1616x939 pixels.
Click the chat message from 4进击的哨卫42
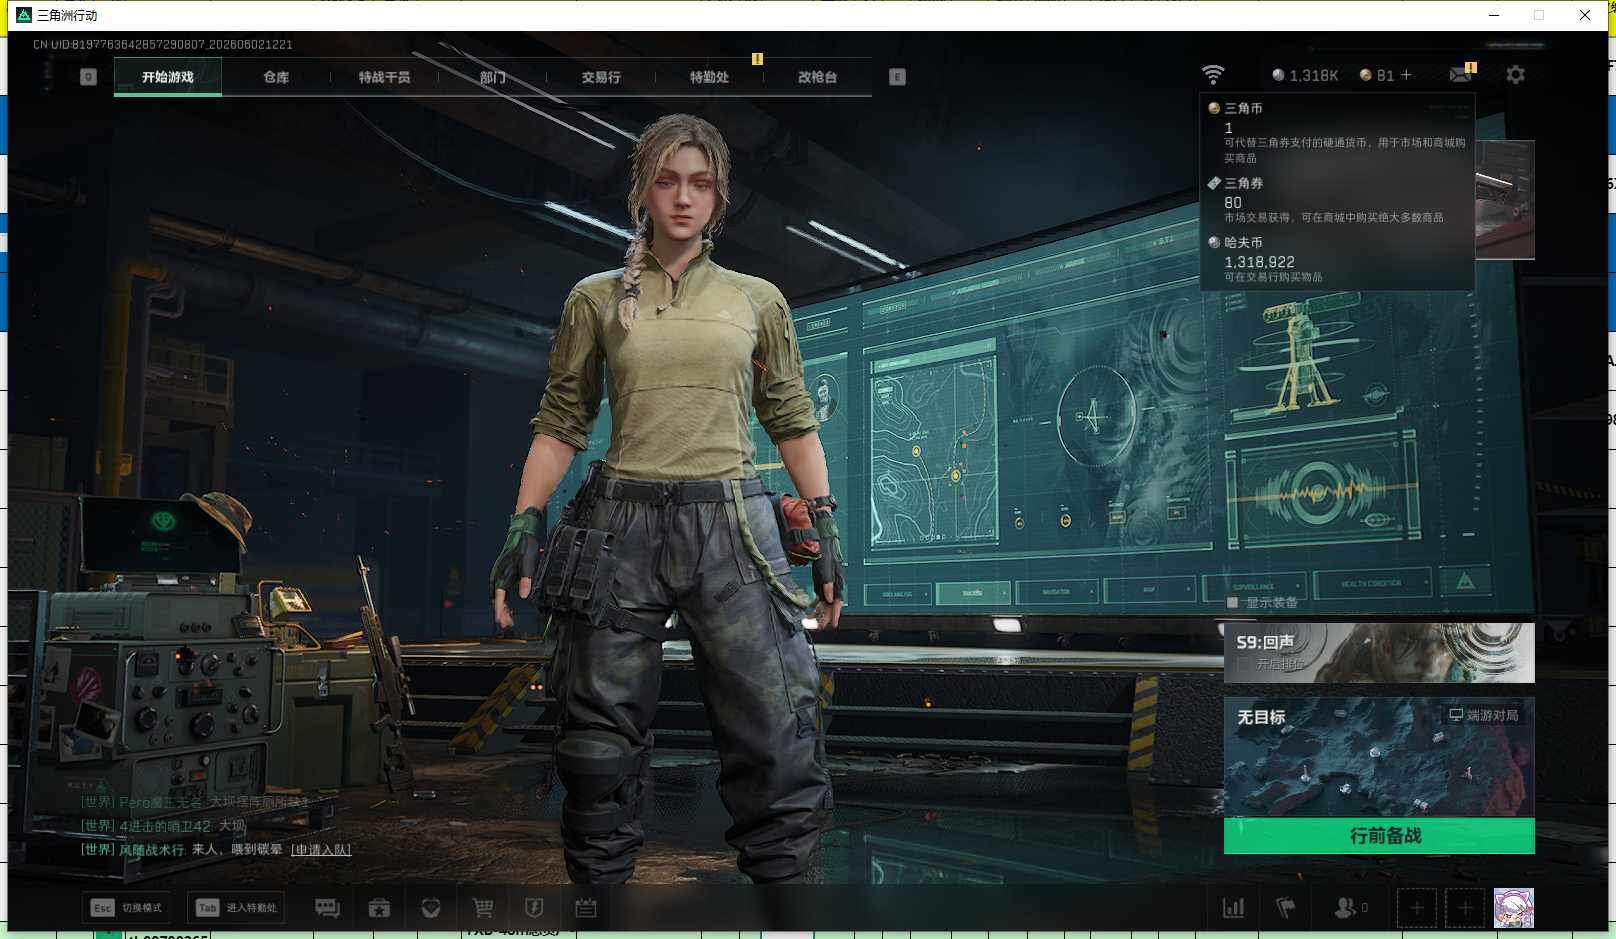pos(163,826)
